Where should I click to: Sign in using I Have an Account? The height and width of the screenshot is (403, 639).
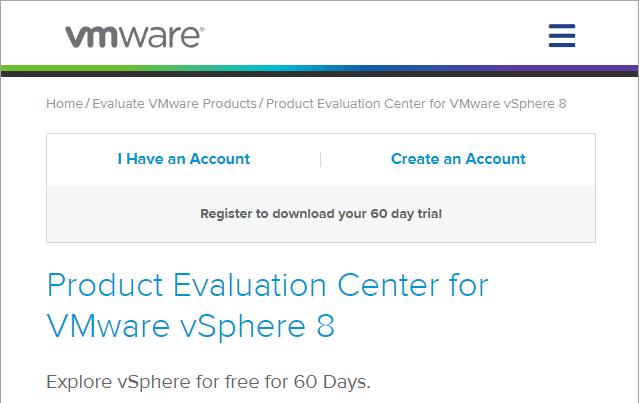click(184, 159)
